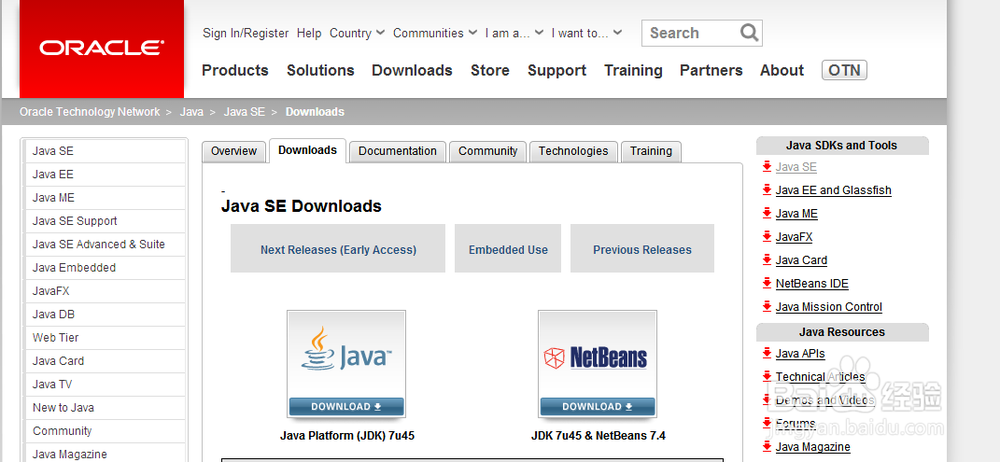
Task: Select Java EE in left sidebar
Action: pyautogui.click(x=105, y=174)
